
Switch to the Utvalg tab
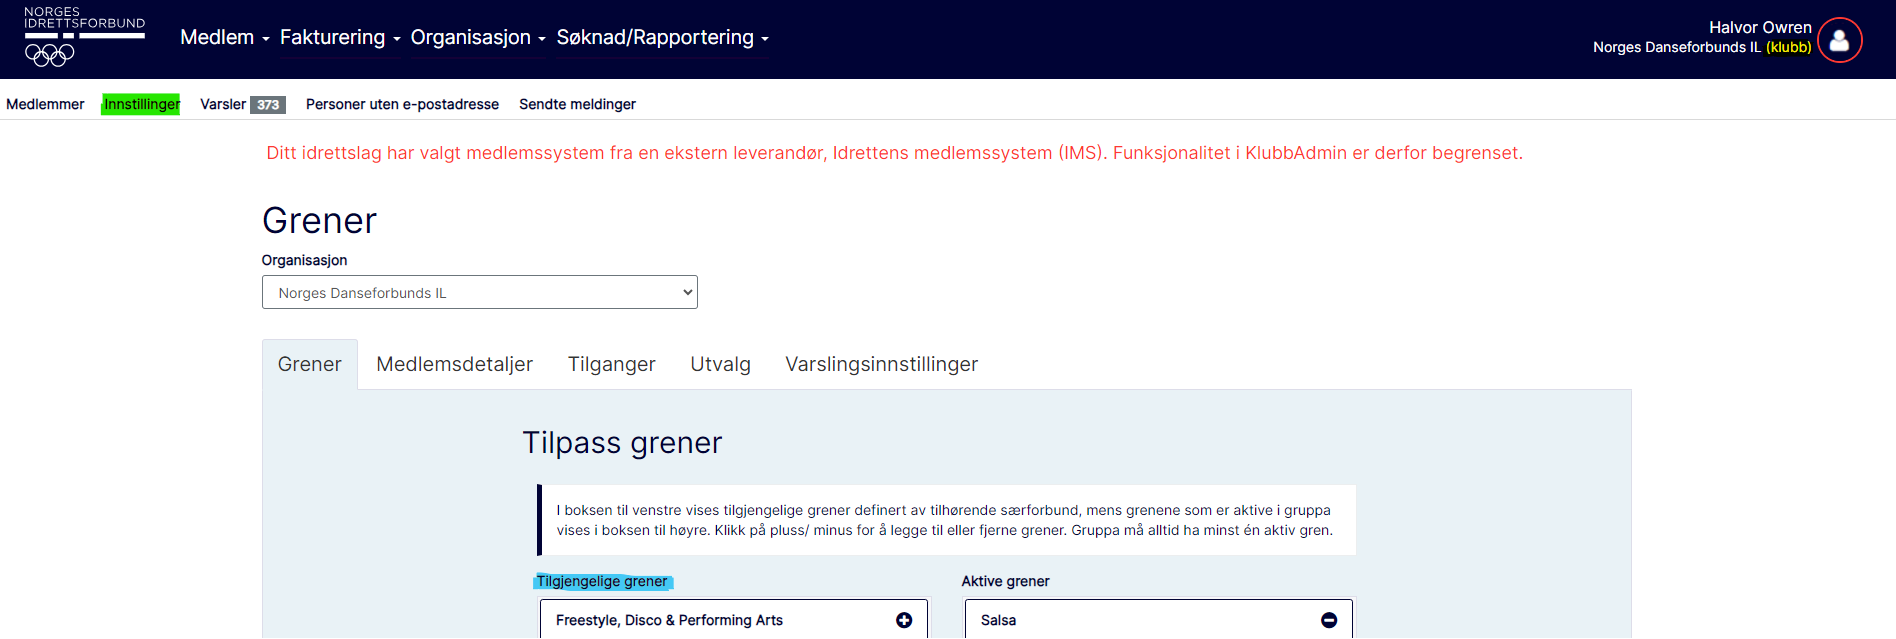[721, 364]
